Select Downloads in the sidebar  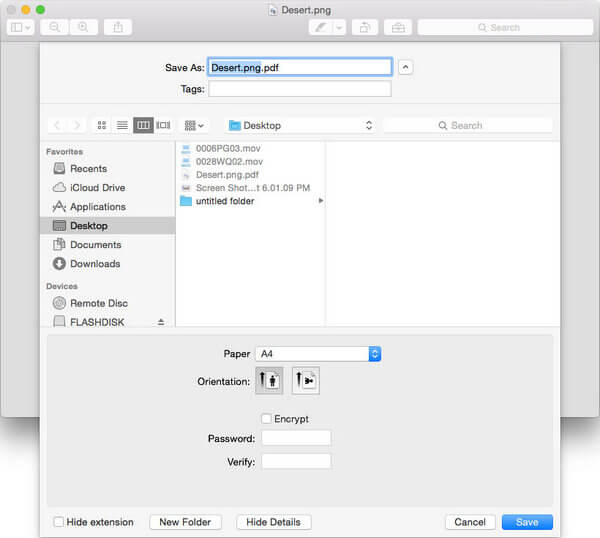tap(95, 264)
